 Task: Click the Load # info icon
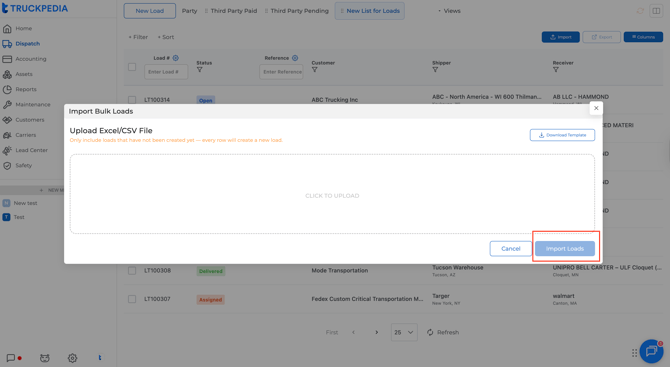[176, 58]
